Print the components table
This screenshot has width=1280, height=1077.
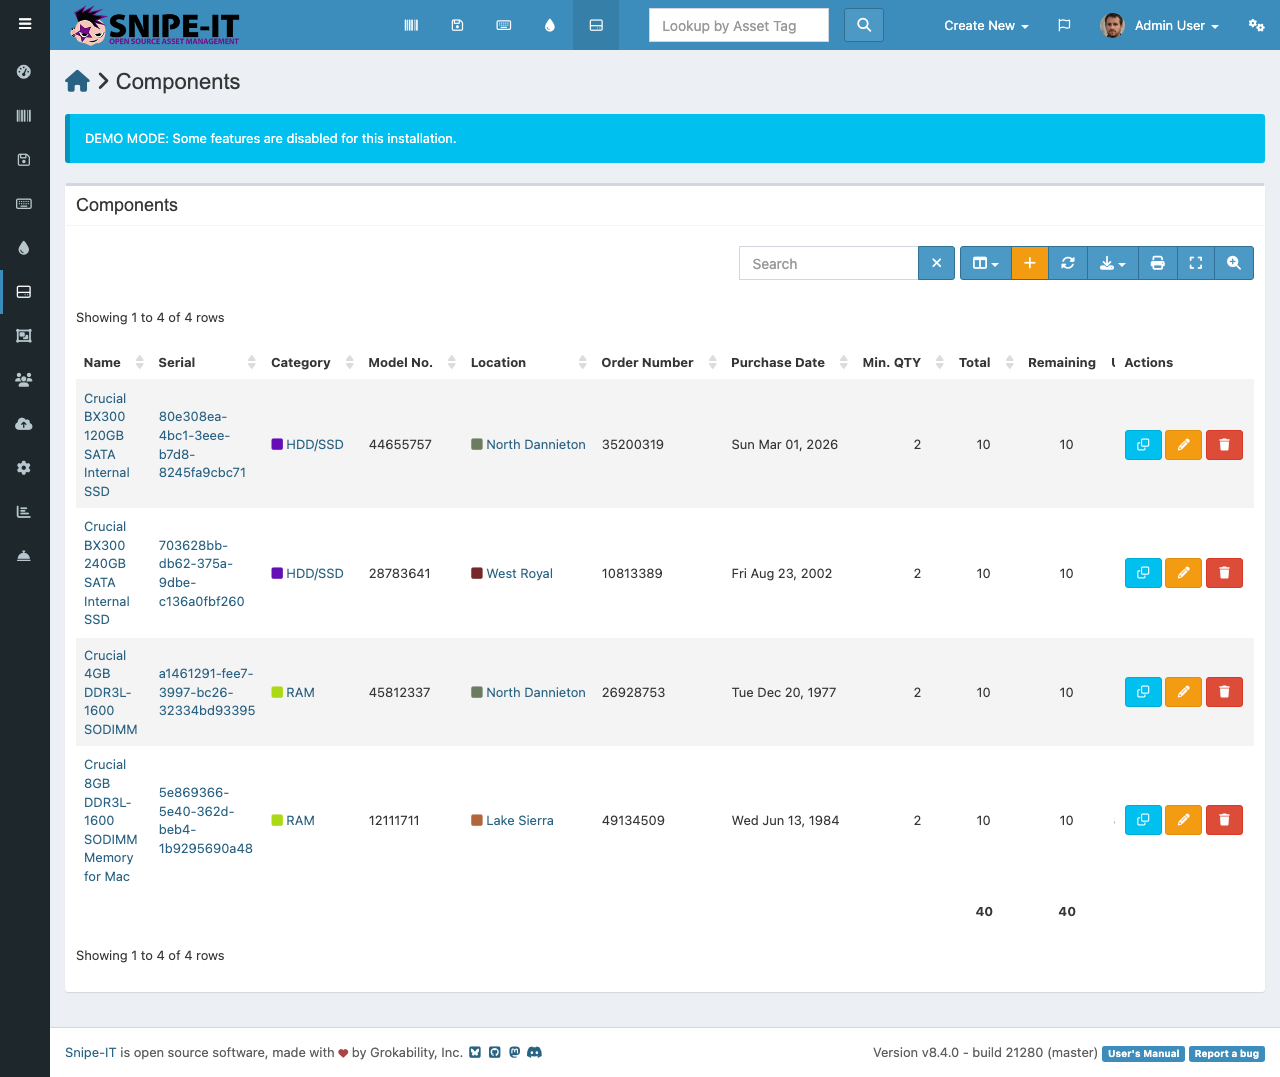tap(1158, 263)
